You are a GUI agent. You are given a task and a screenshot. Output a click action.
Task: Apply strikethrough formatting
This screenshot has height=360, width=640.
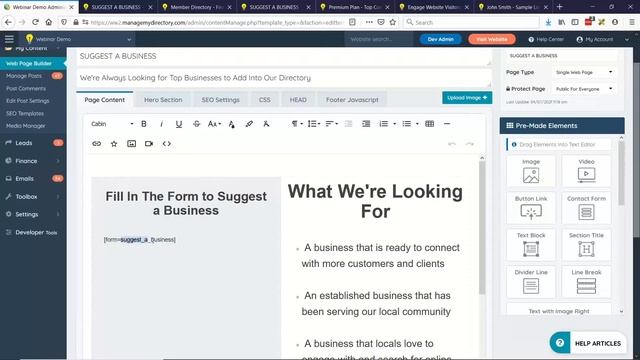coord(196,124)
